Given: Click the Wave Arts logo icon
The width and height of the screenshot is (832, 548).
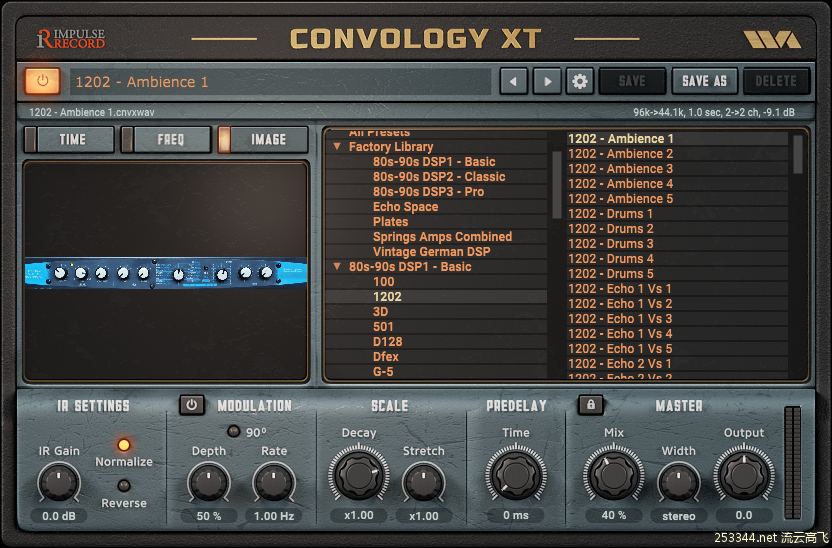Looking at the screenshot, I should (772, 39).
